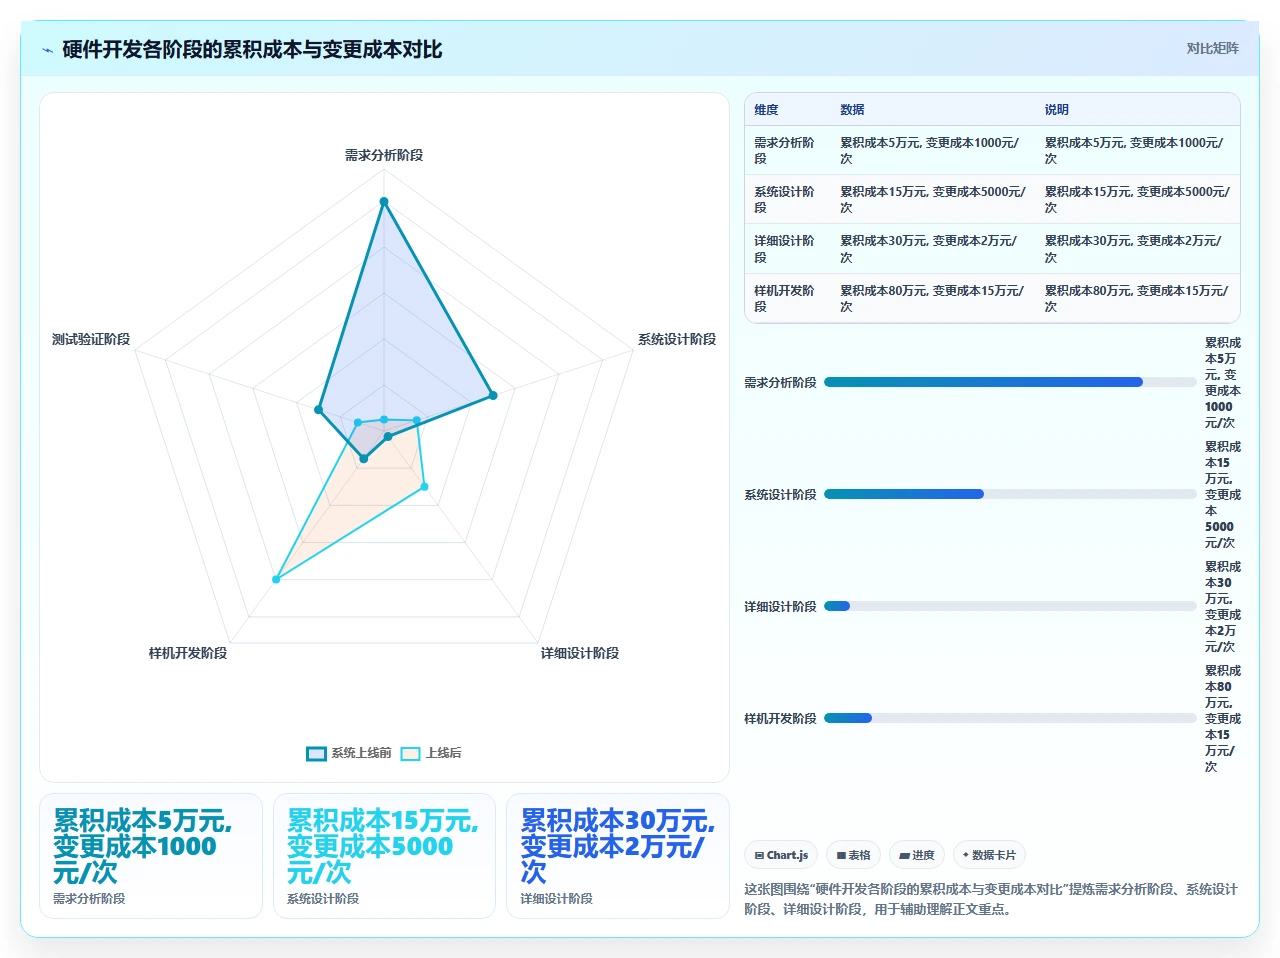Image resolution: width=1280 pixels, height=958 pixels.
Task: Click the 需求分析阶段 label beside the progress bar
Action: click(780, 382)
